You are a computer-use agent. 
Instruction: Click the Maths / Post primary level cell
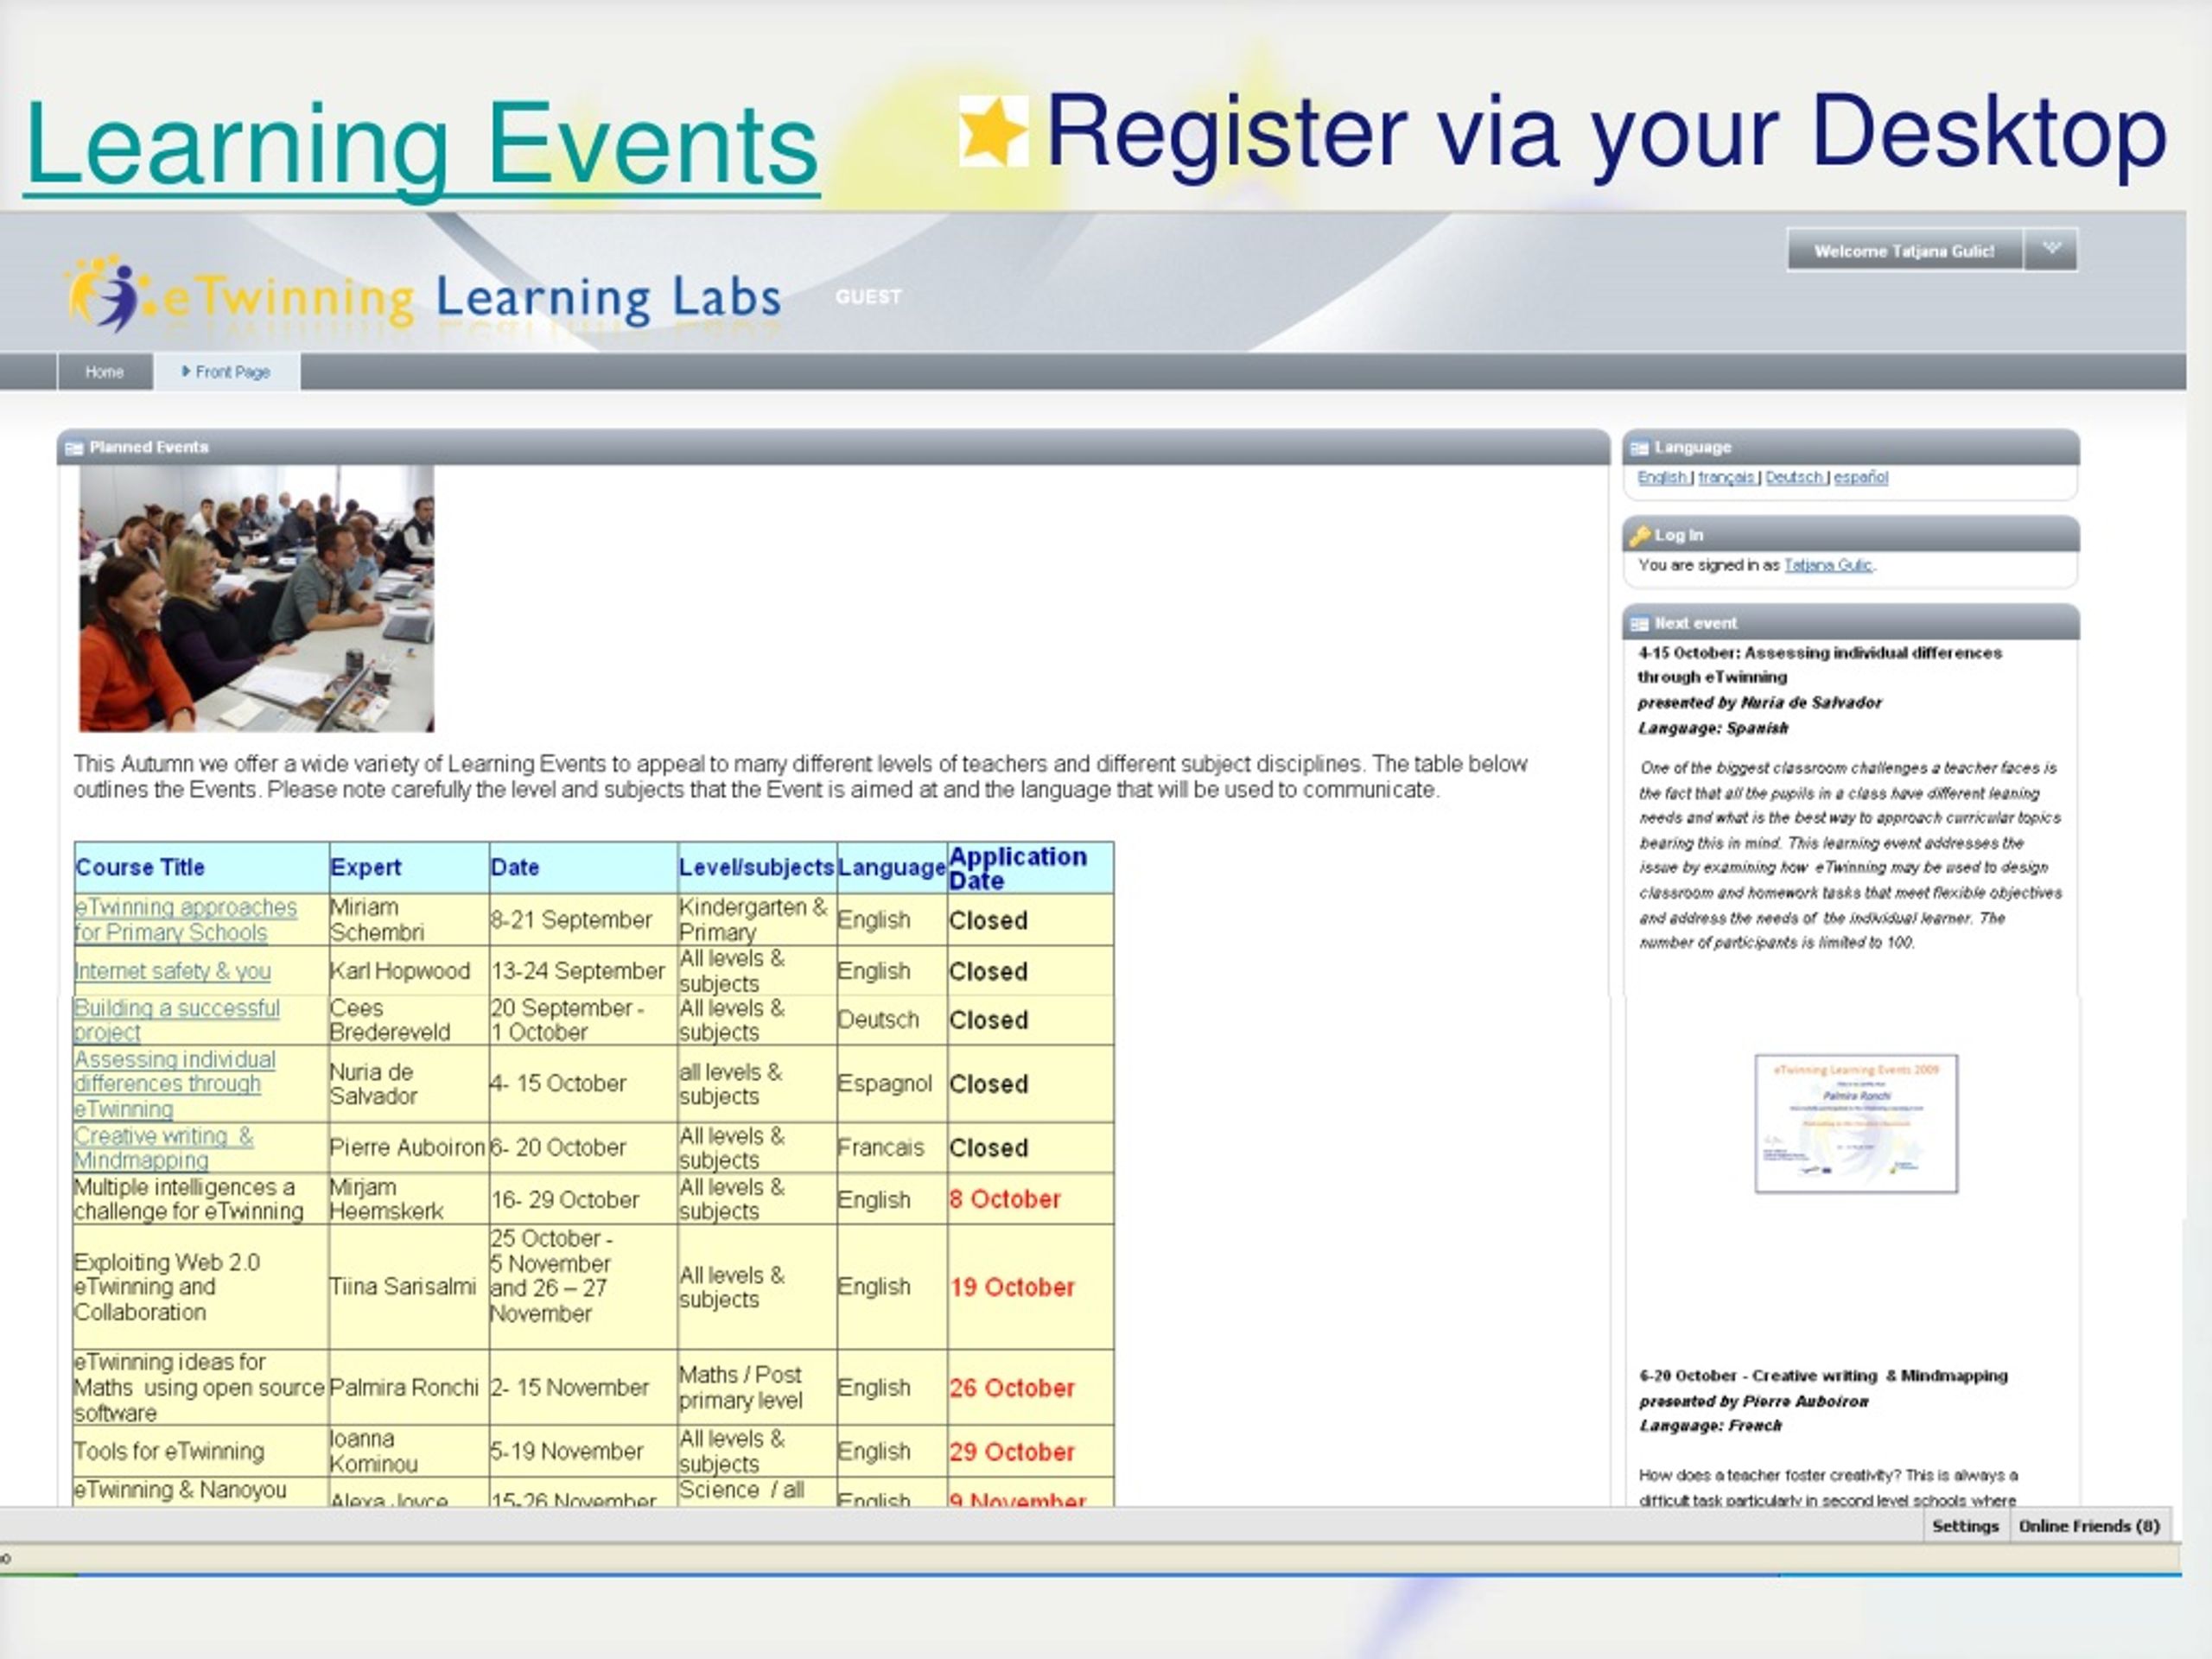tap(757, 1387)
